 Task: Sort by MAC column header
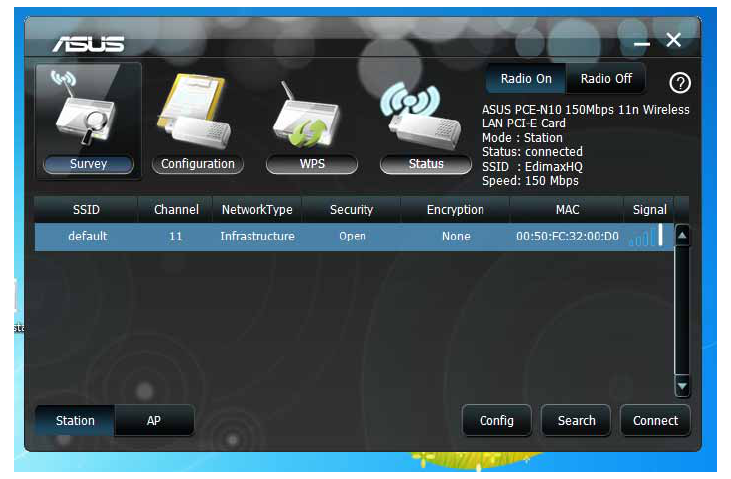567,209
